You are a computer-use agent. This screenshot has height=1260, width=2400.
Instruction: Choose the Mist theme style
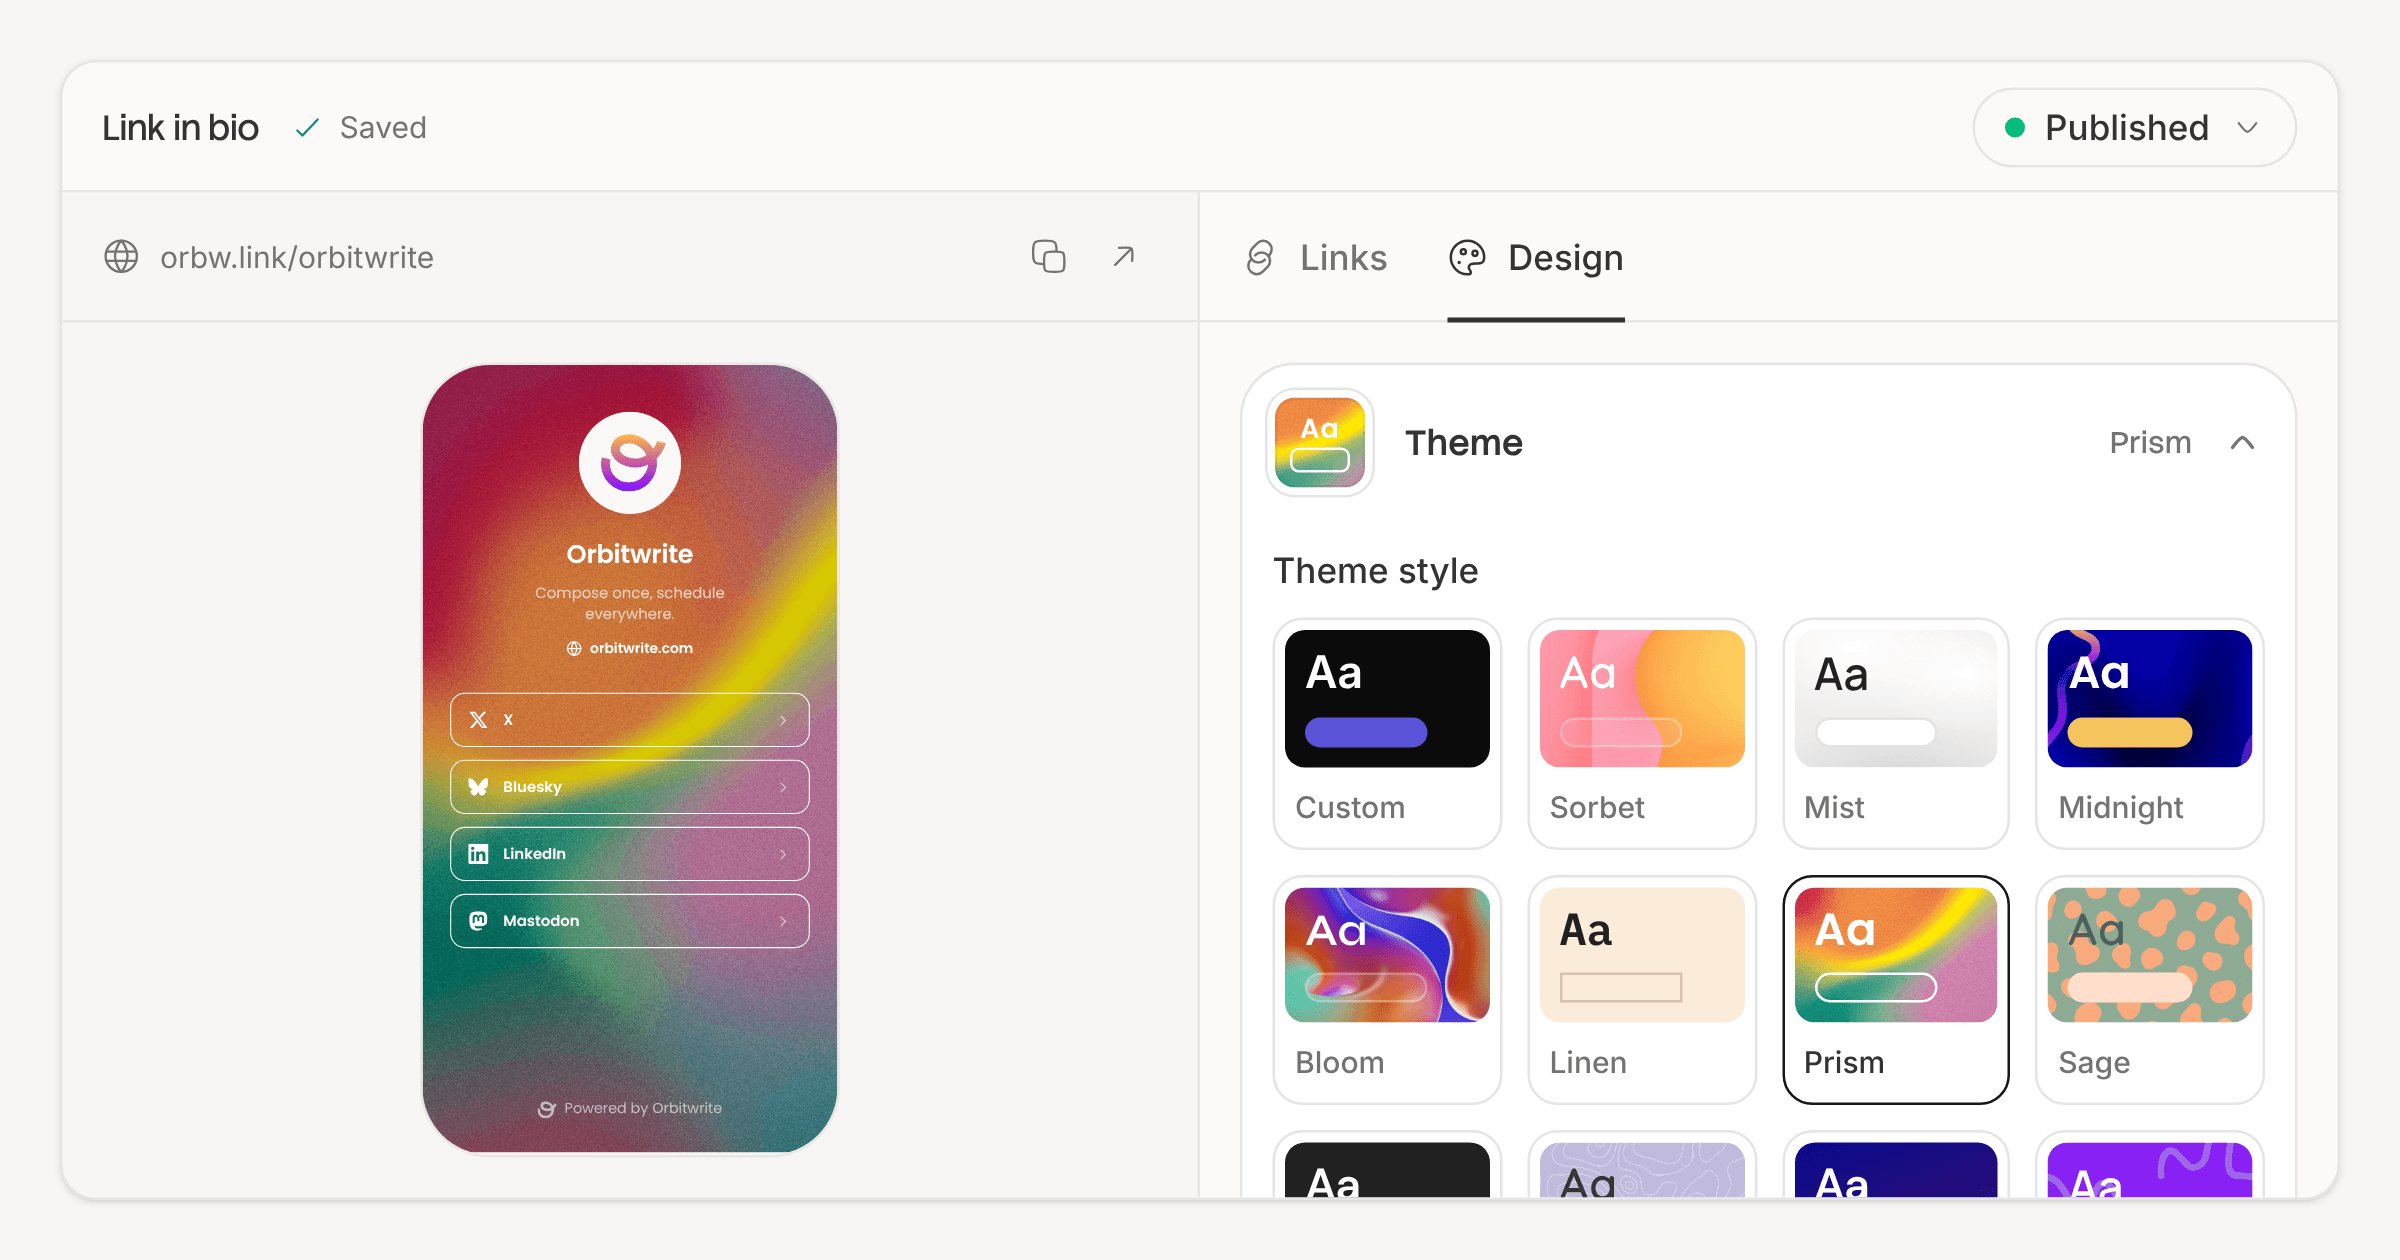[1896, 733]
